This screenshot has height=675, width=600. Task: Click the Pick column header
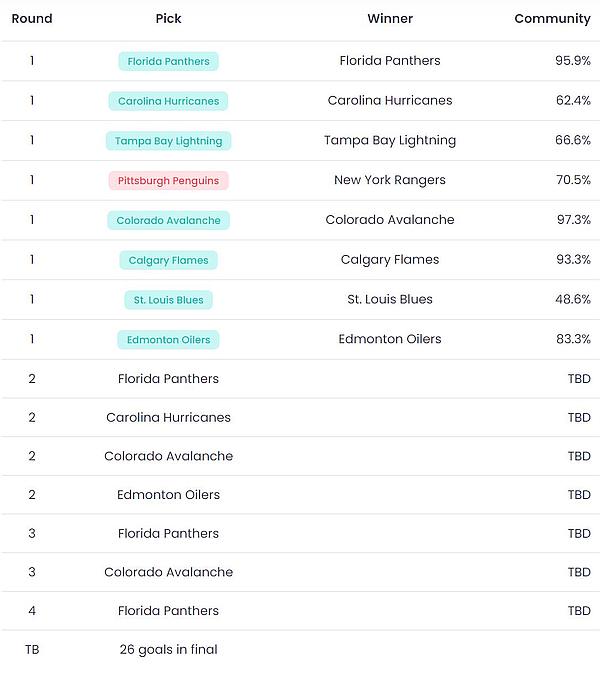(168, 19)
